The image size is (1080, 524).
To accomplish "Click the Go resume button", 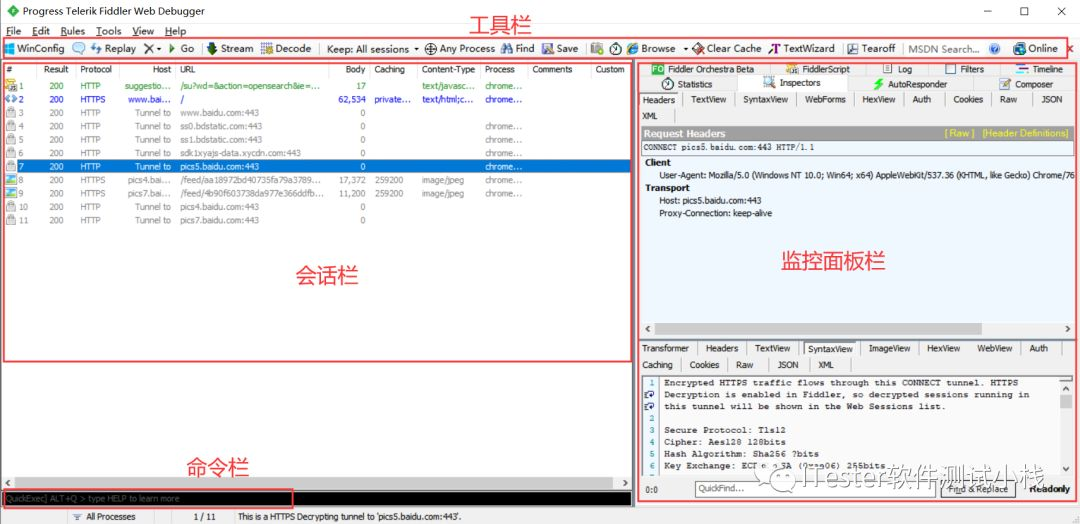I will (x=181, y=49).
